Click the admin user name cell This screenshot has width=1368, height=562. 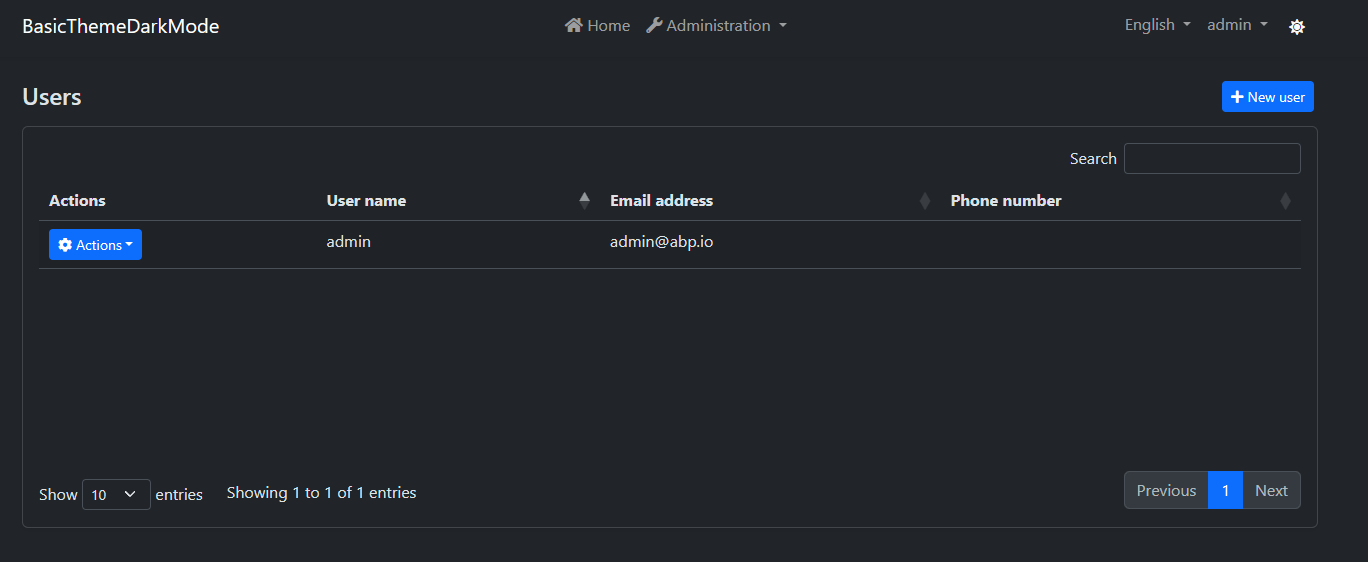[x=349, y=242]
